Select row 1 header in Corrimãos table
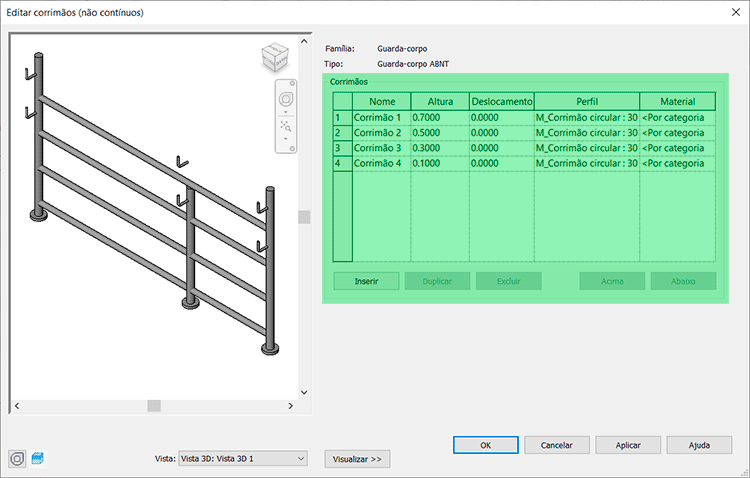The width and height of the screenshot is (750, 478). click(x=342, y=117)
